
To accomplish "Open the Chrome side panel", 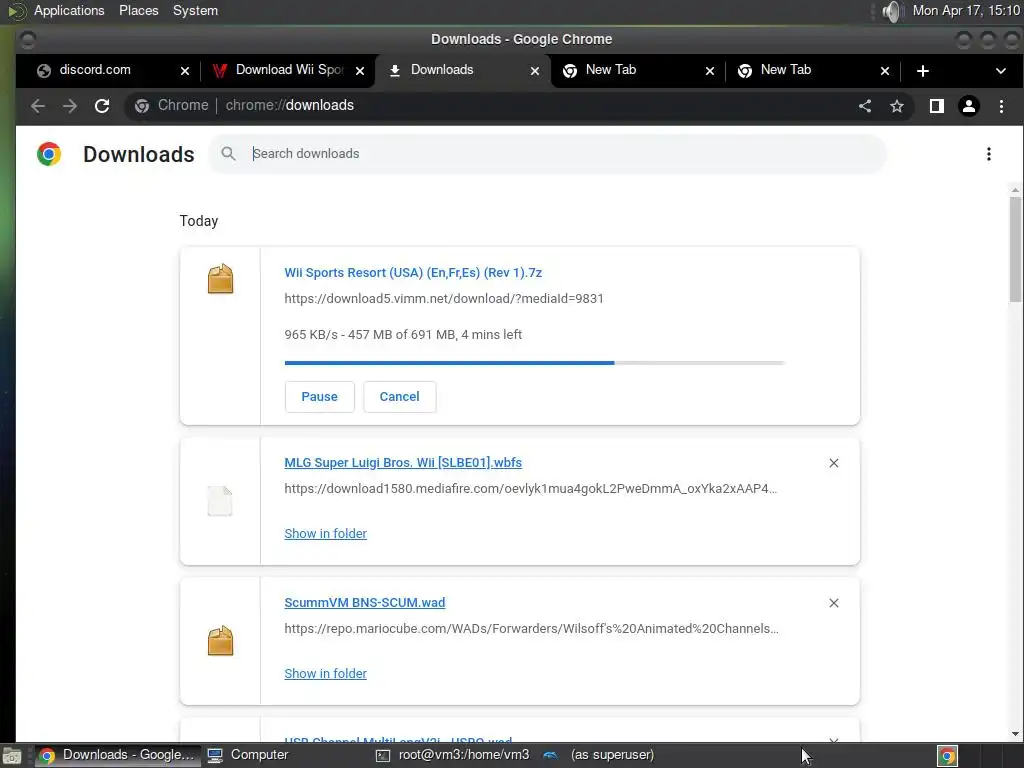I will tap(936, 106).
